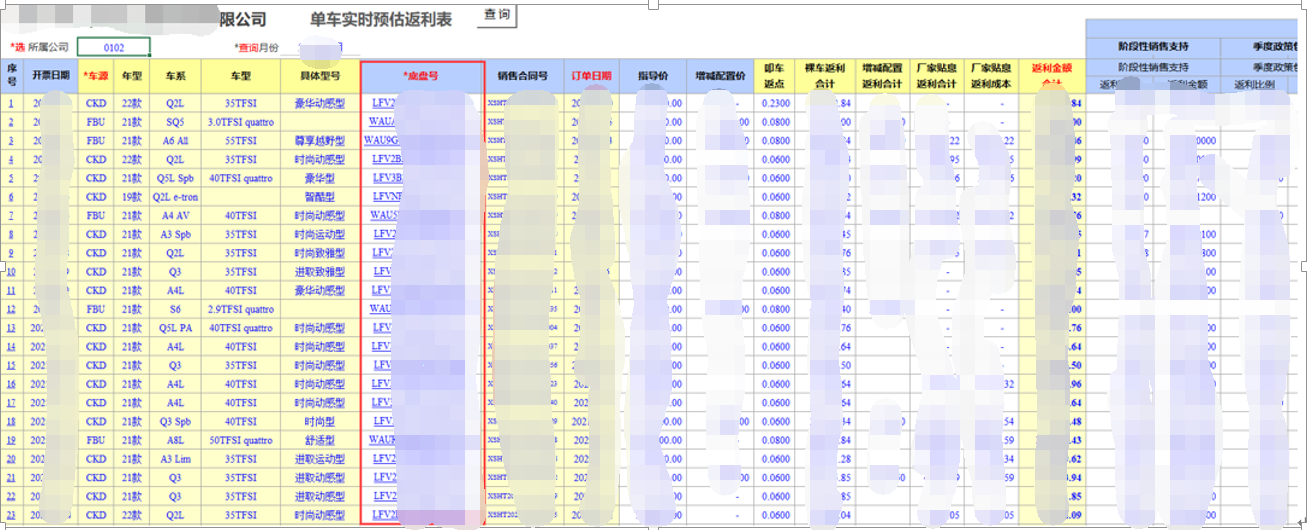Select the cell reading Q5L Spb
Viewport: 1307px width, 530px height.
tap(175, 178)
